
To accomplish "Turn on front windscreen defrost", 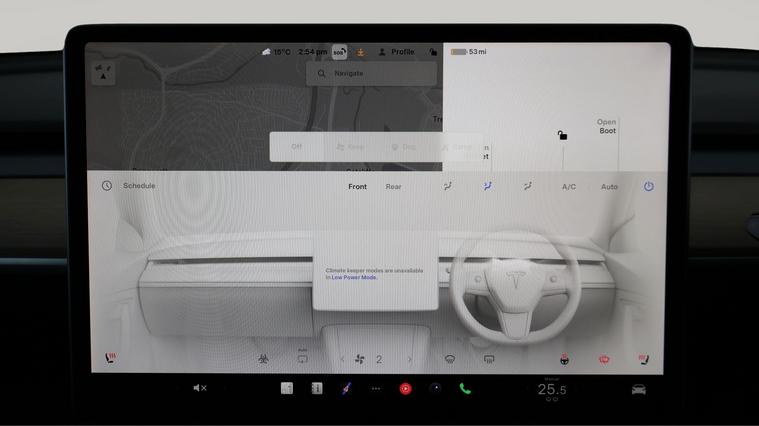I will (449, 359).
